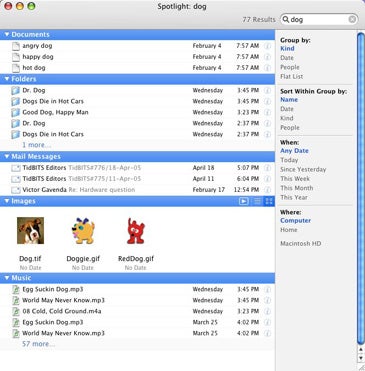Image resolution: width=365 pixels, height=371 pixels.
Task: Show info for Good Dog, Happy Man folder
Action: 267,112
